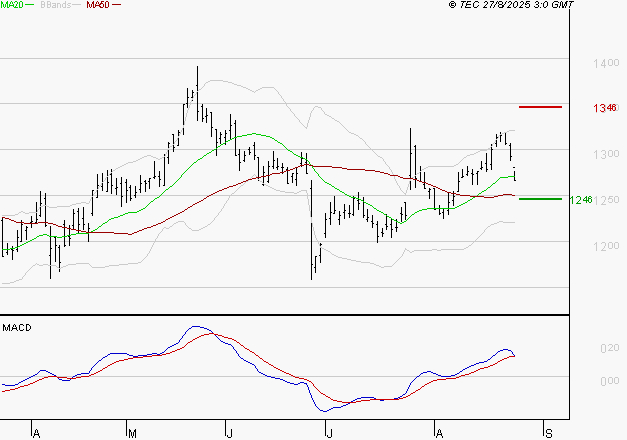The image size is (627, 440).
Task: Click the first A (April) month marker
Action: pyautogui.click(x=36, y=433)
